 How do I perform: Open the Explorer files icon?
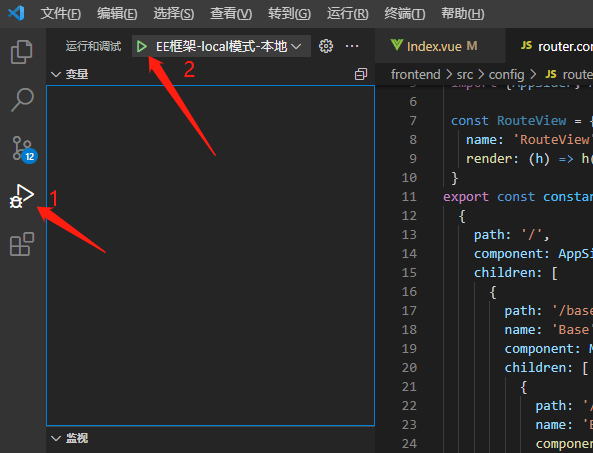22,52
